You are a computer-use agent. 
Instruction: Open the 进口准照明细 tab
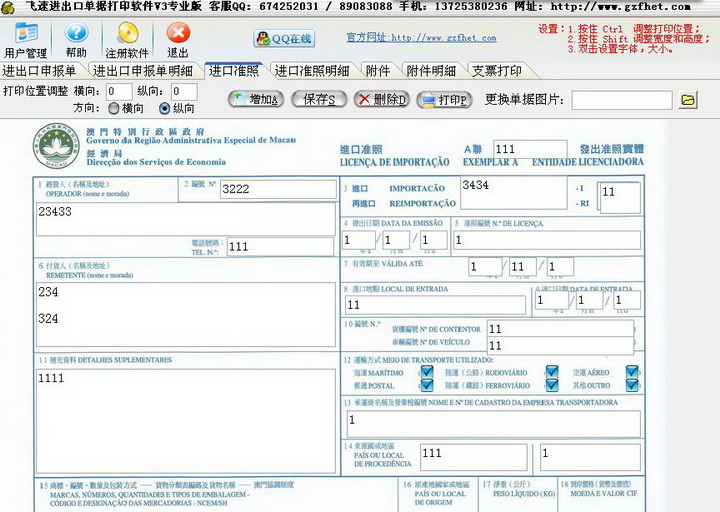312,71
